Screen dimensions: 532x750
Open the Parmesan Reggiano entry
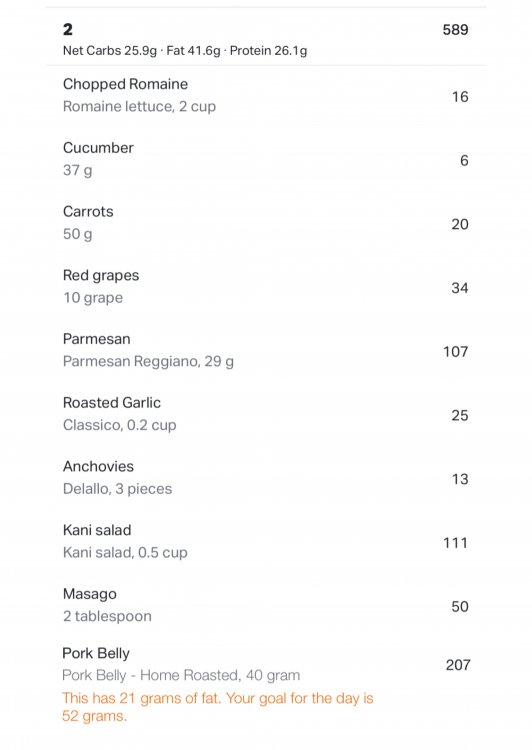coord(266,350)
